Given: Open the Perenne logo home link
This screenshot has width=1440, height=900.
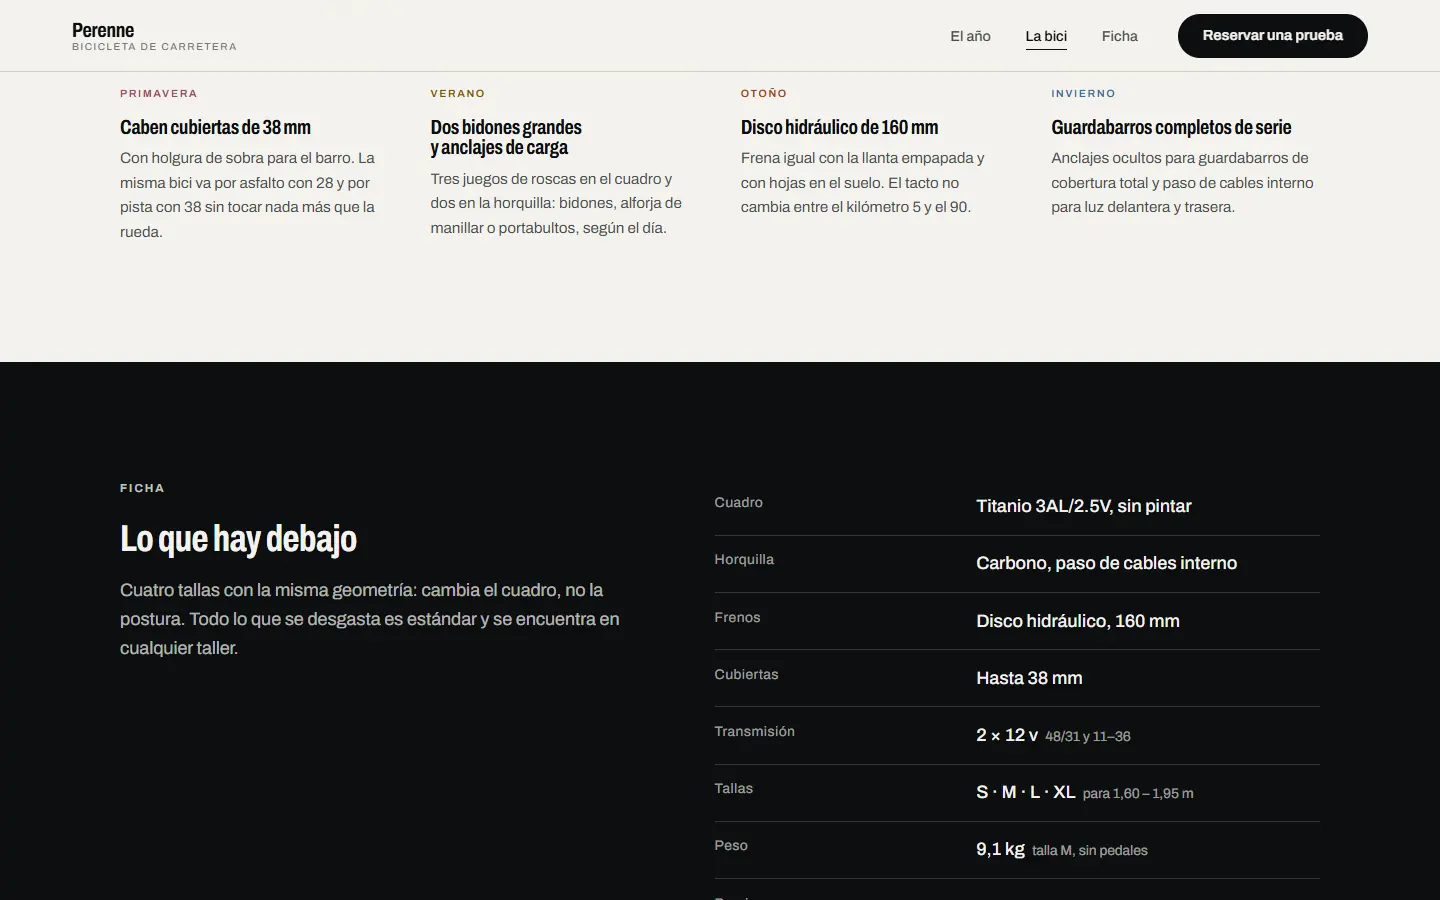Looking at the screenshot, I should pyautogui.click(x=154, y=36).
